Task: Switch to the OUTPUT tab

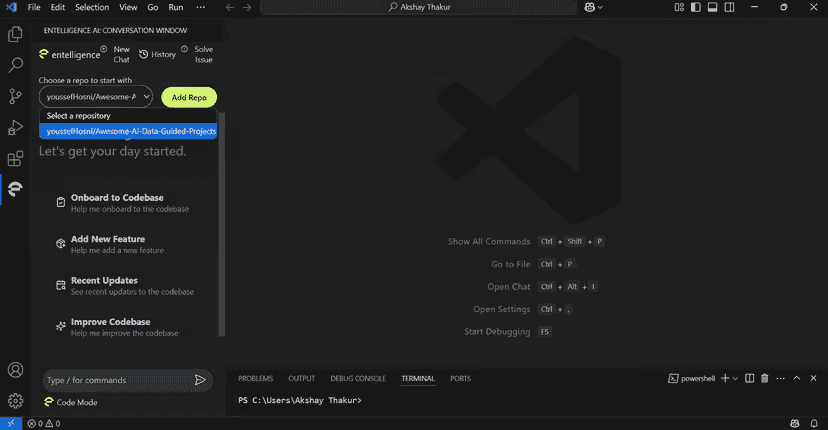Action: [x=302, y=379]
